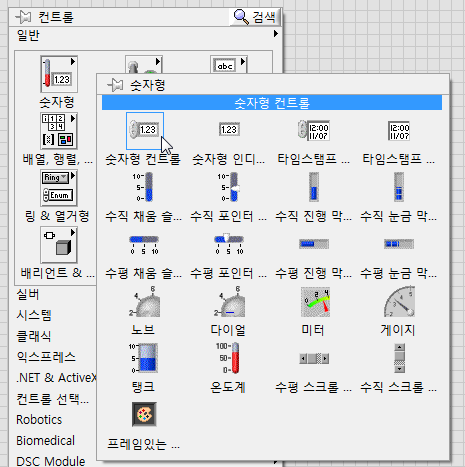Choose 컨트롤 선택... entry
This screenshot has height=467, width=465.
[53, 399]
